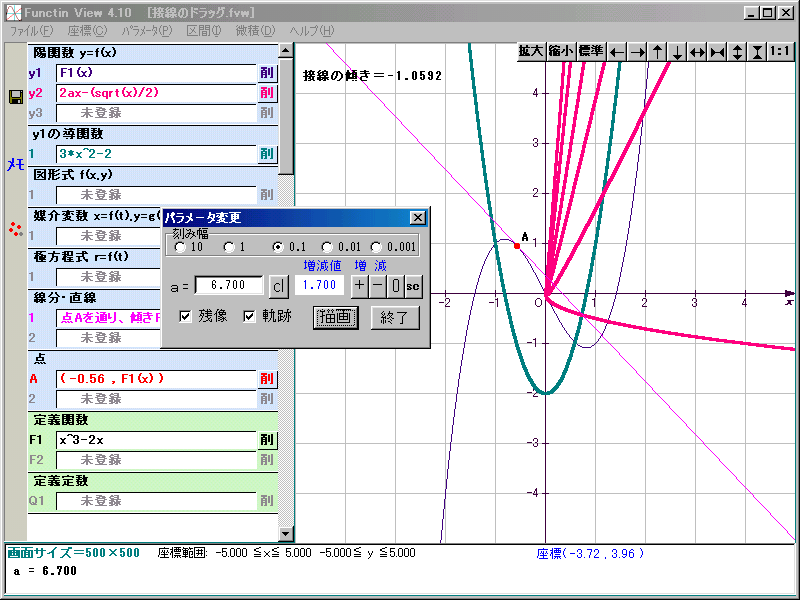Click scroll-up arrow of function list
The width and height of the screenshot is (800, 600).
point(286,50)
